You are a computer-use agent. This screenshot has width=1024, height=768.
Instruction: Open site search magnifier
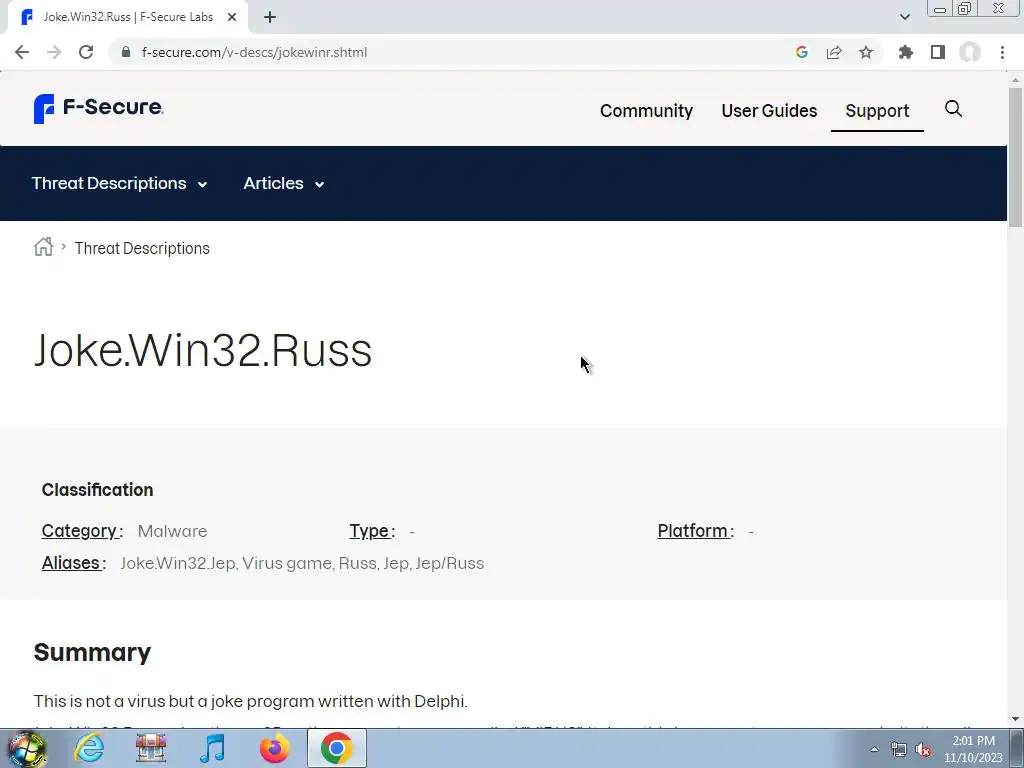pyautogui.click(x=953, y=109)
